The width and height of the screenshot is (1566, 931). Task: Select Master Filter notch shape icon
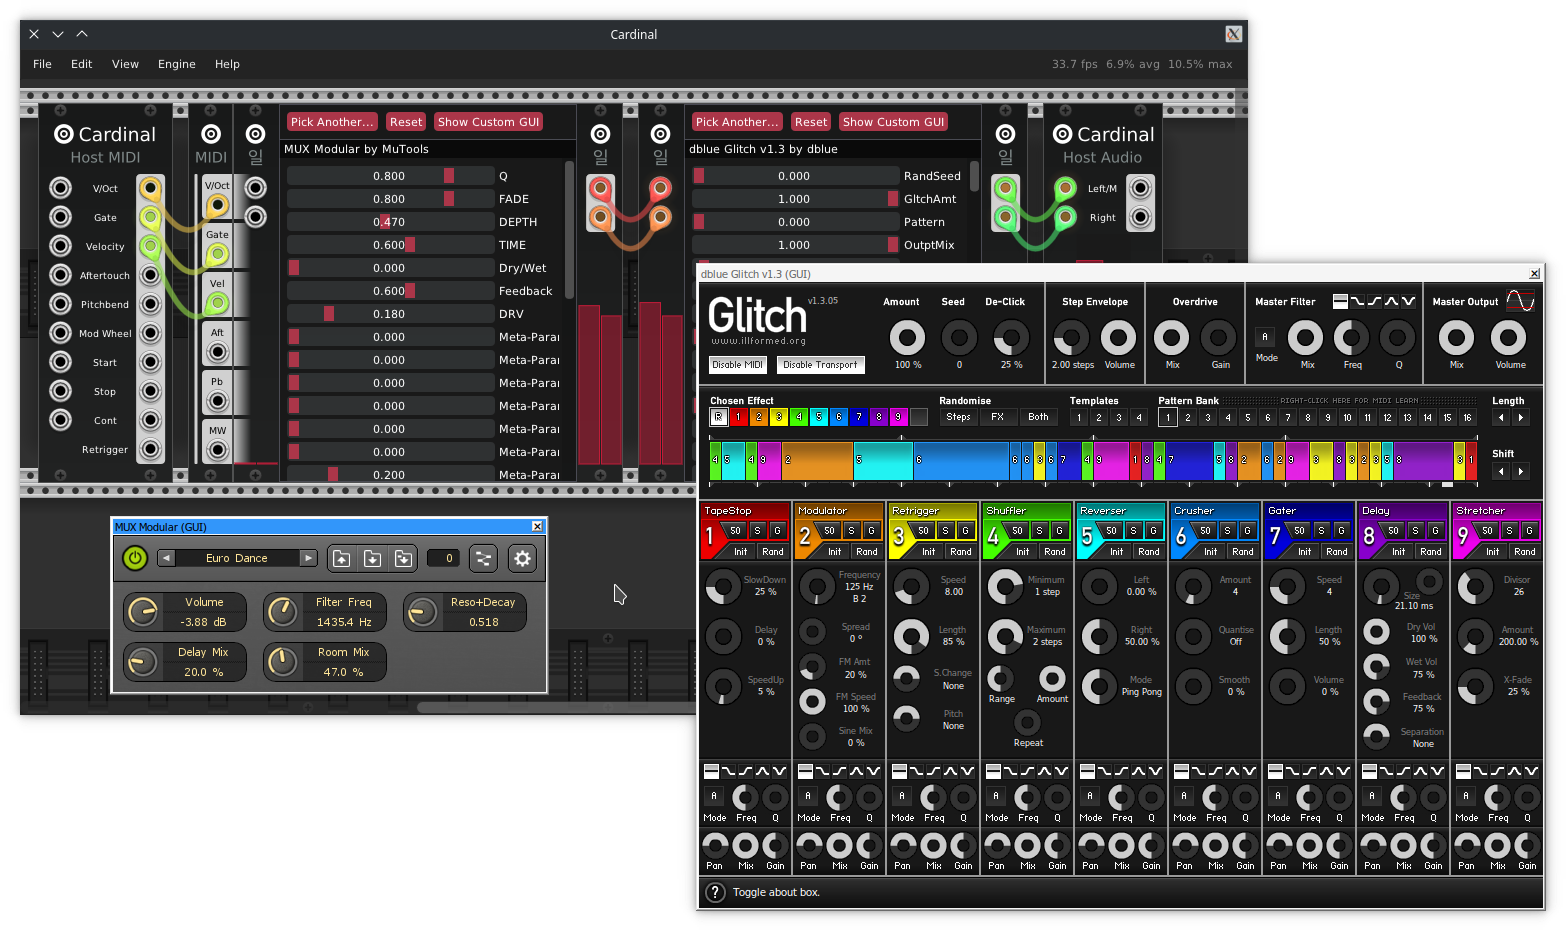point(1408,301)
